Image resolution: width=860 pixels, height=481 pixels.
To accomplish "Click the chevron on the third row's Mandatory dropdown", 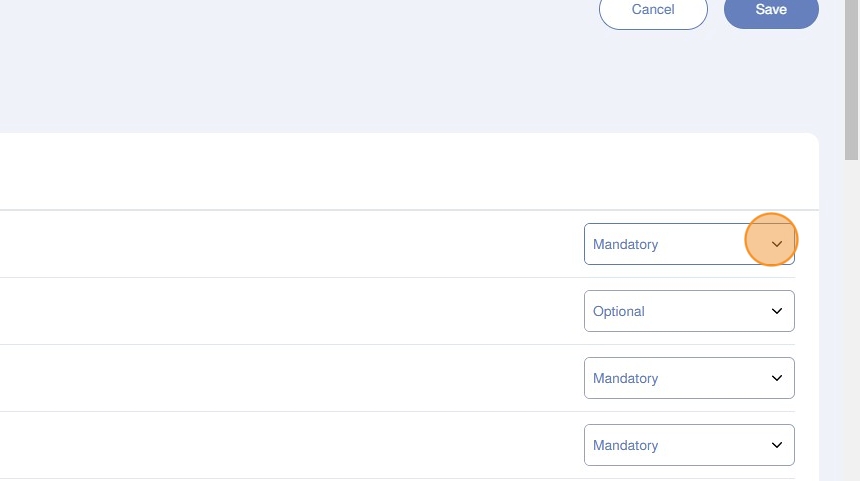I will point(777,378).
